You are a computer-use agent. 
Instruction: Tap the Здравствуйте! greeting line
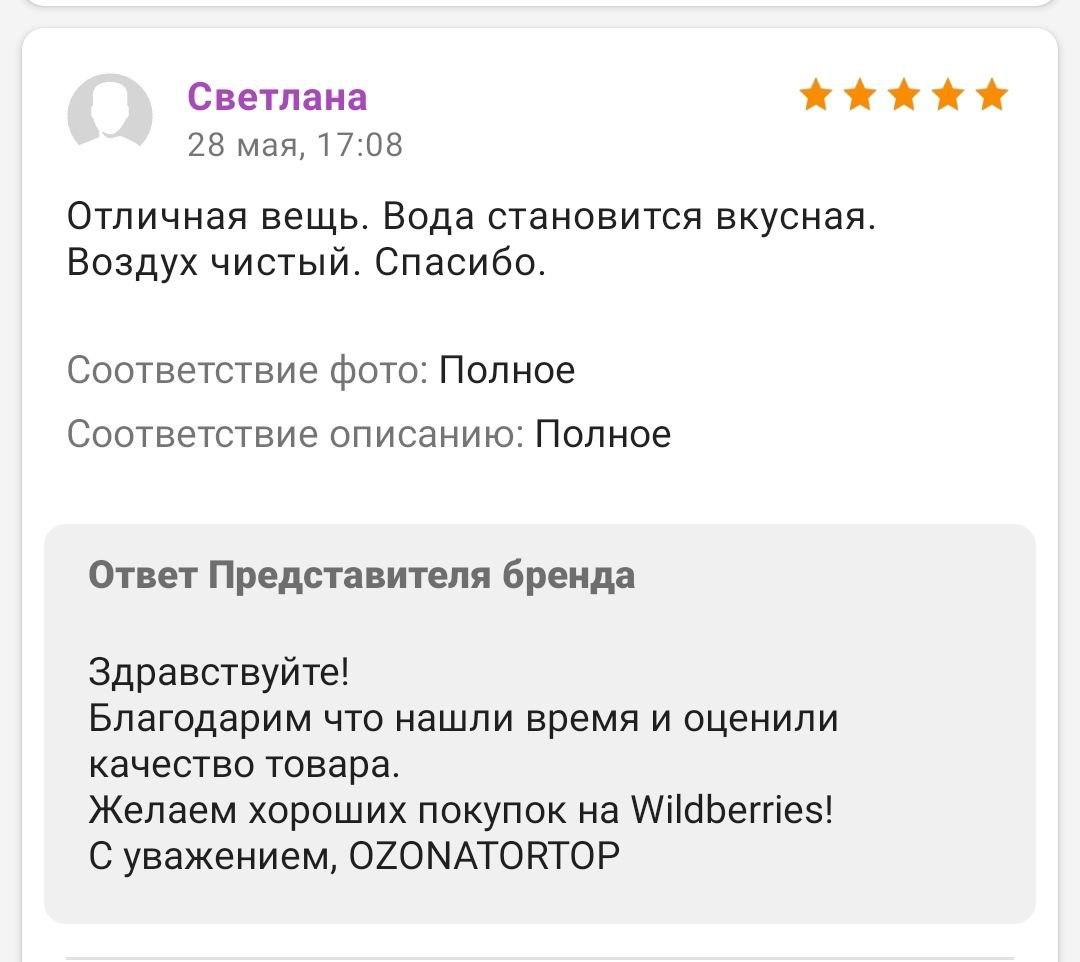pos(219,671)
